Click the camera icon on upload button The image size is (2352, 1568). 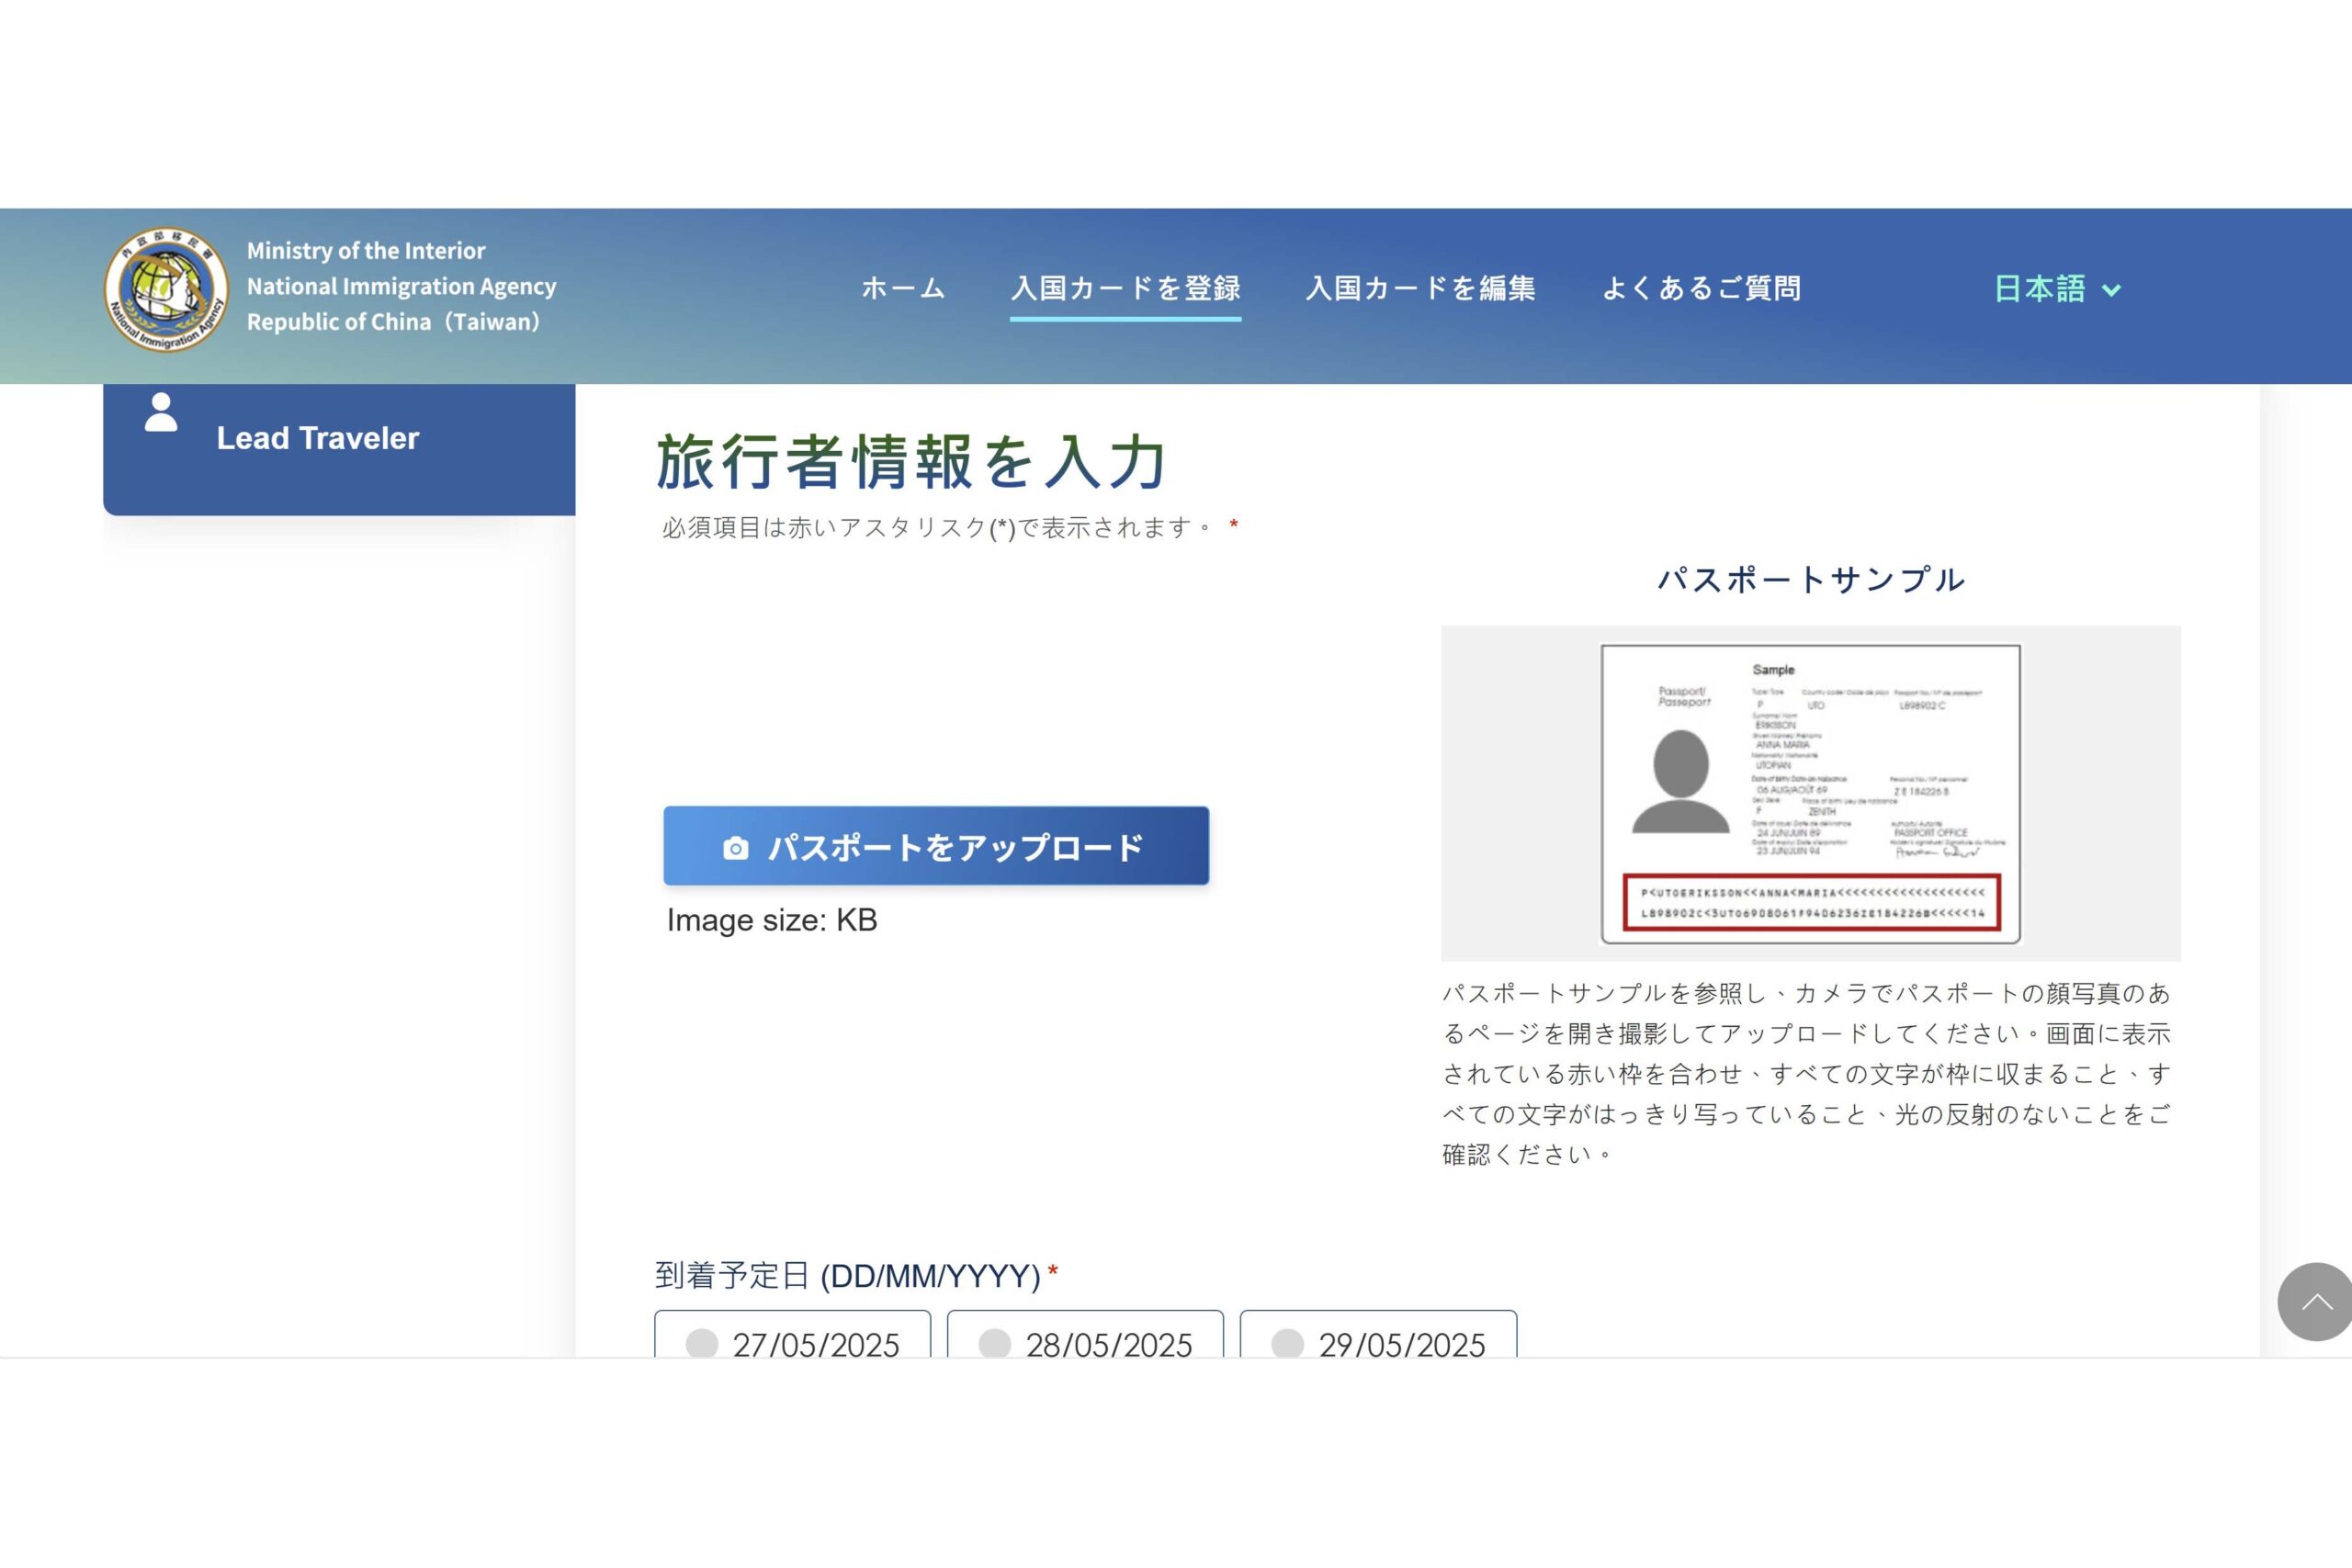pos(735,848)
